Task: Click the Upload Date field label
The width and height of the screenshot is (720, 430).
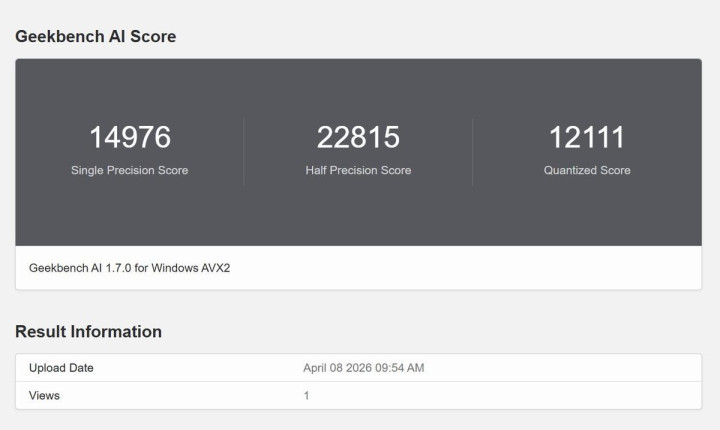Action: 61,368
